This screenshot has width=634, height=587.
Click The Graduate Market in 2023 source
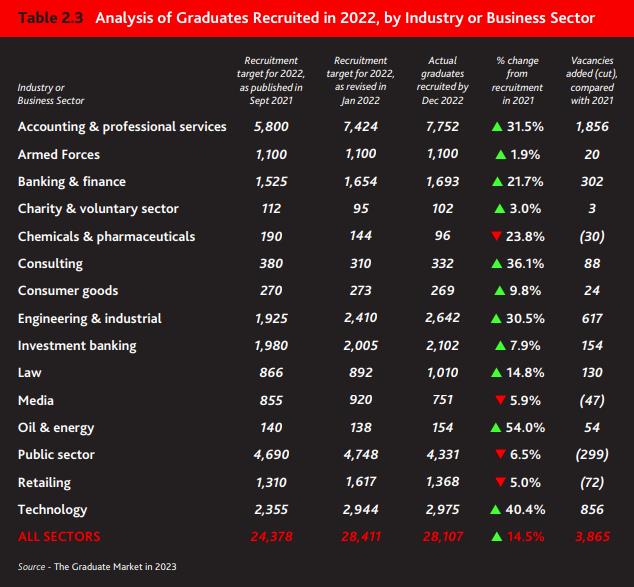tap(115, 567)
